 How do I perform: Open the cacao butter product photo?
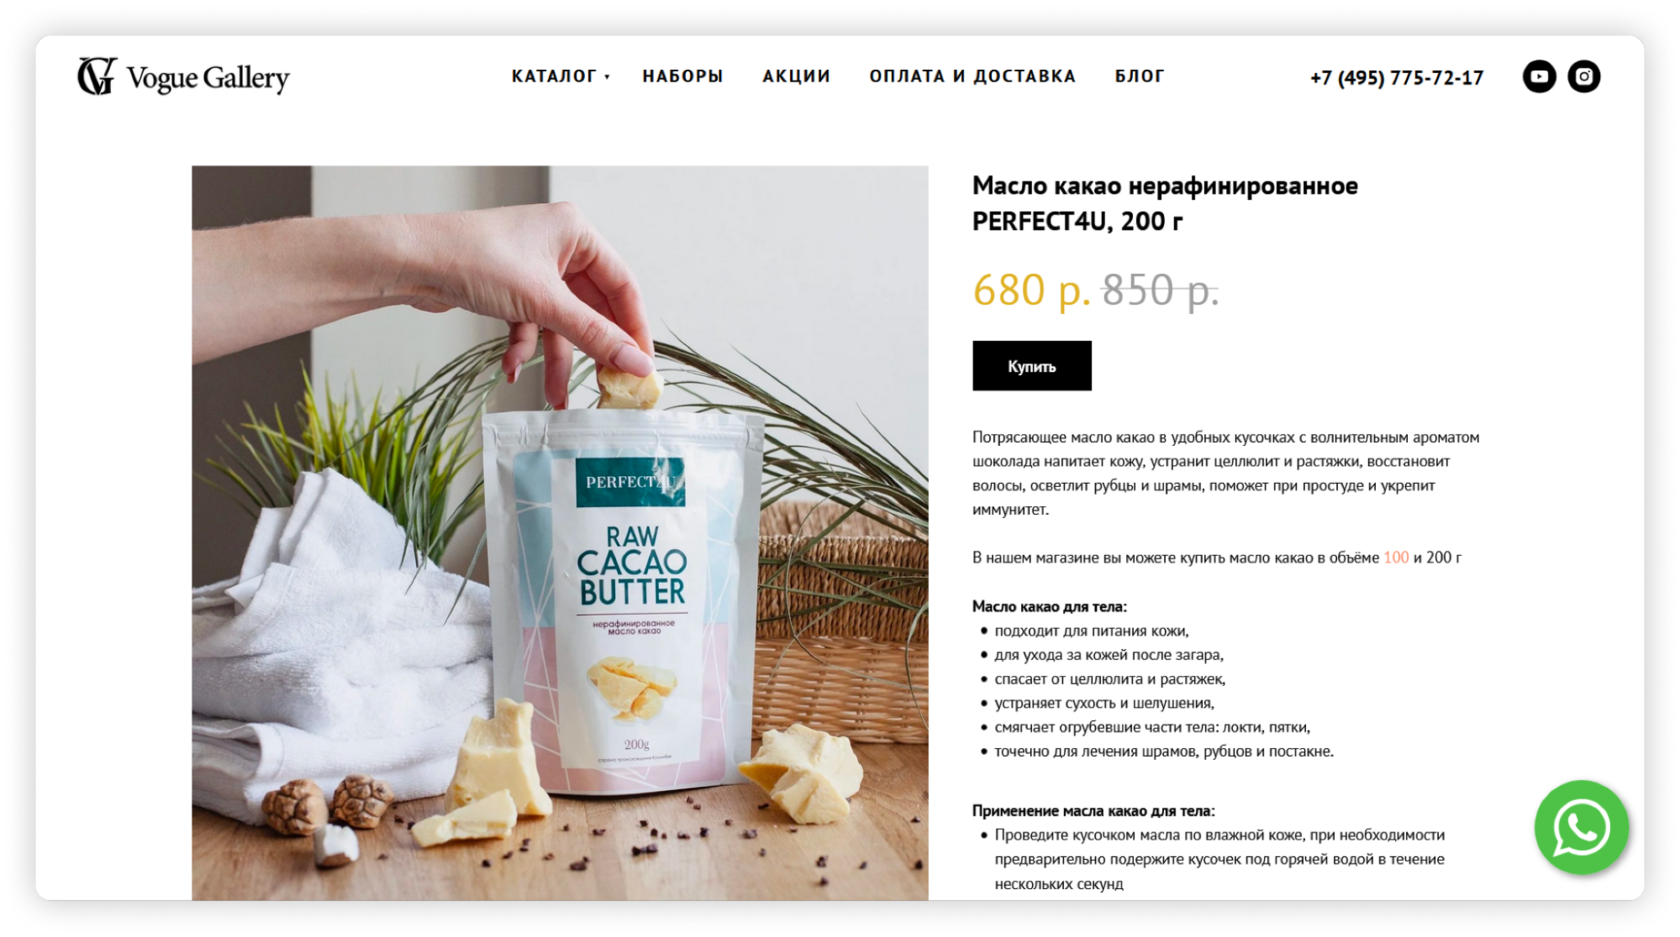tap(560, 533)
